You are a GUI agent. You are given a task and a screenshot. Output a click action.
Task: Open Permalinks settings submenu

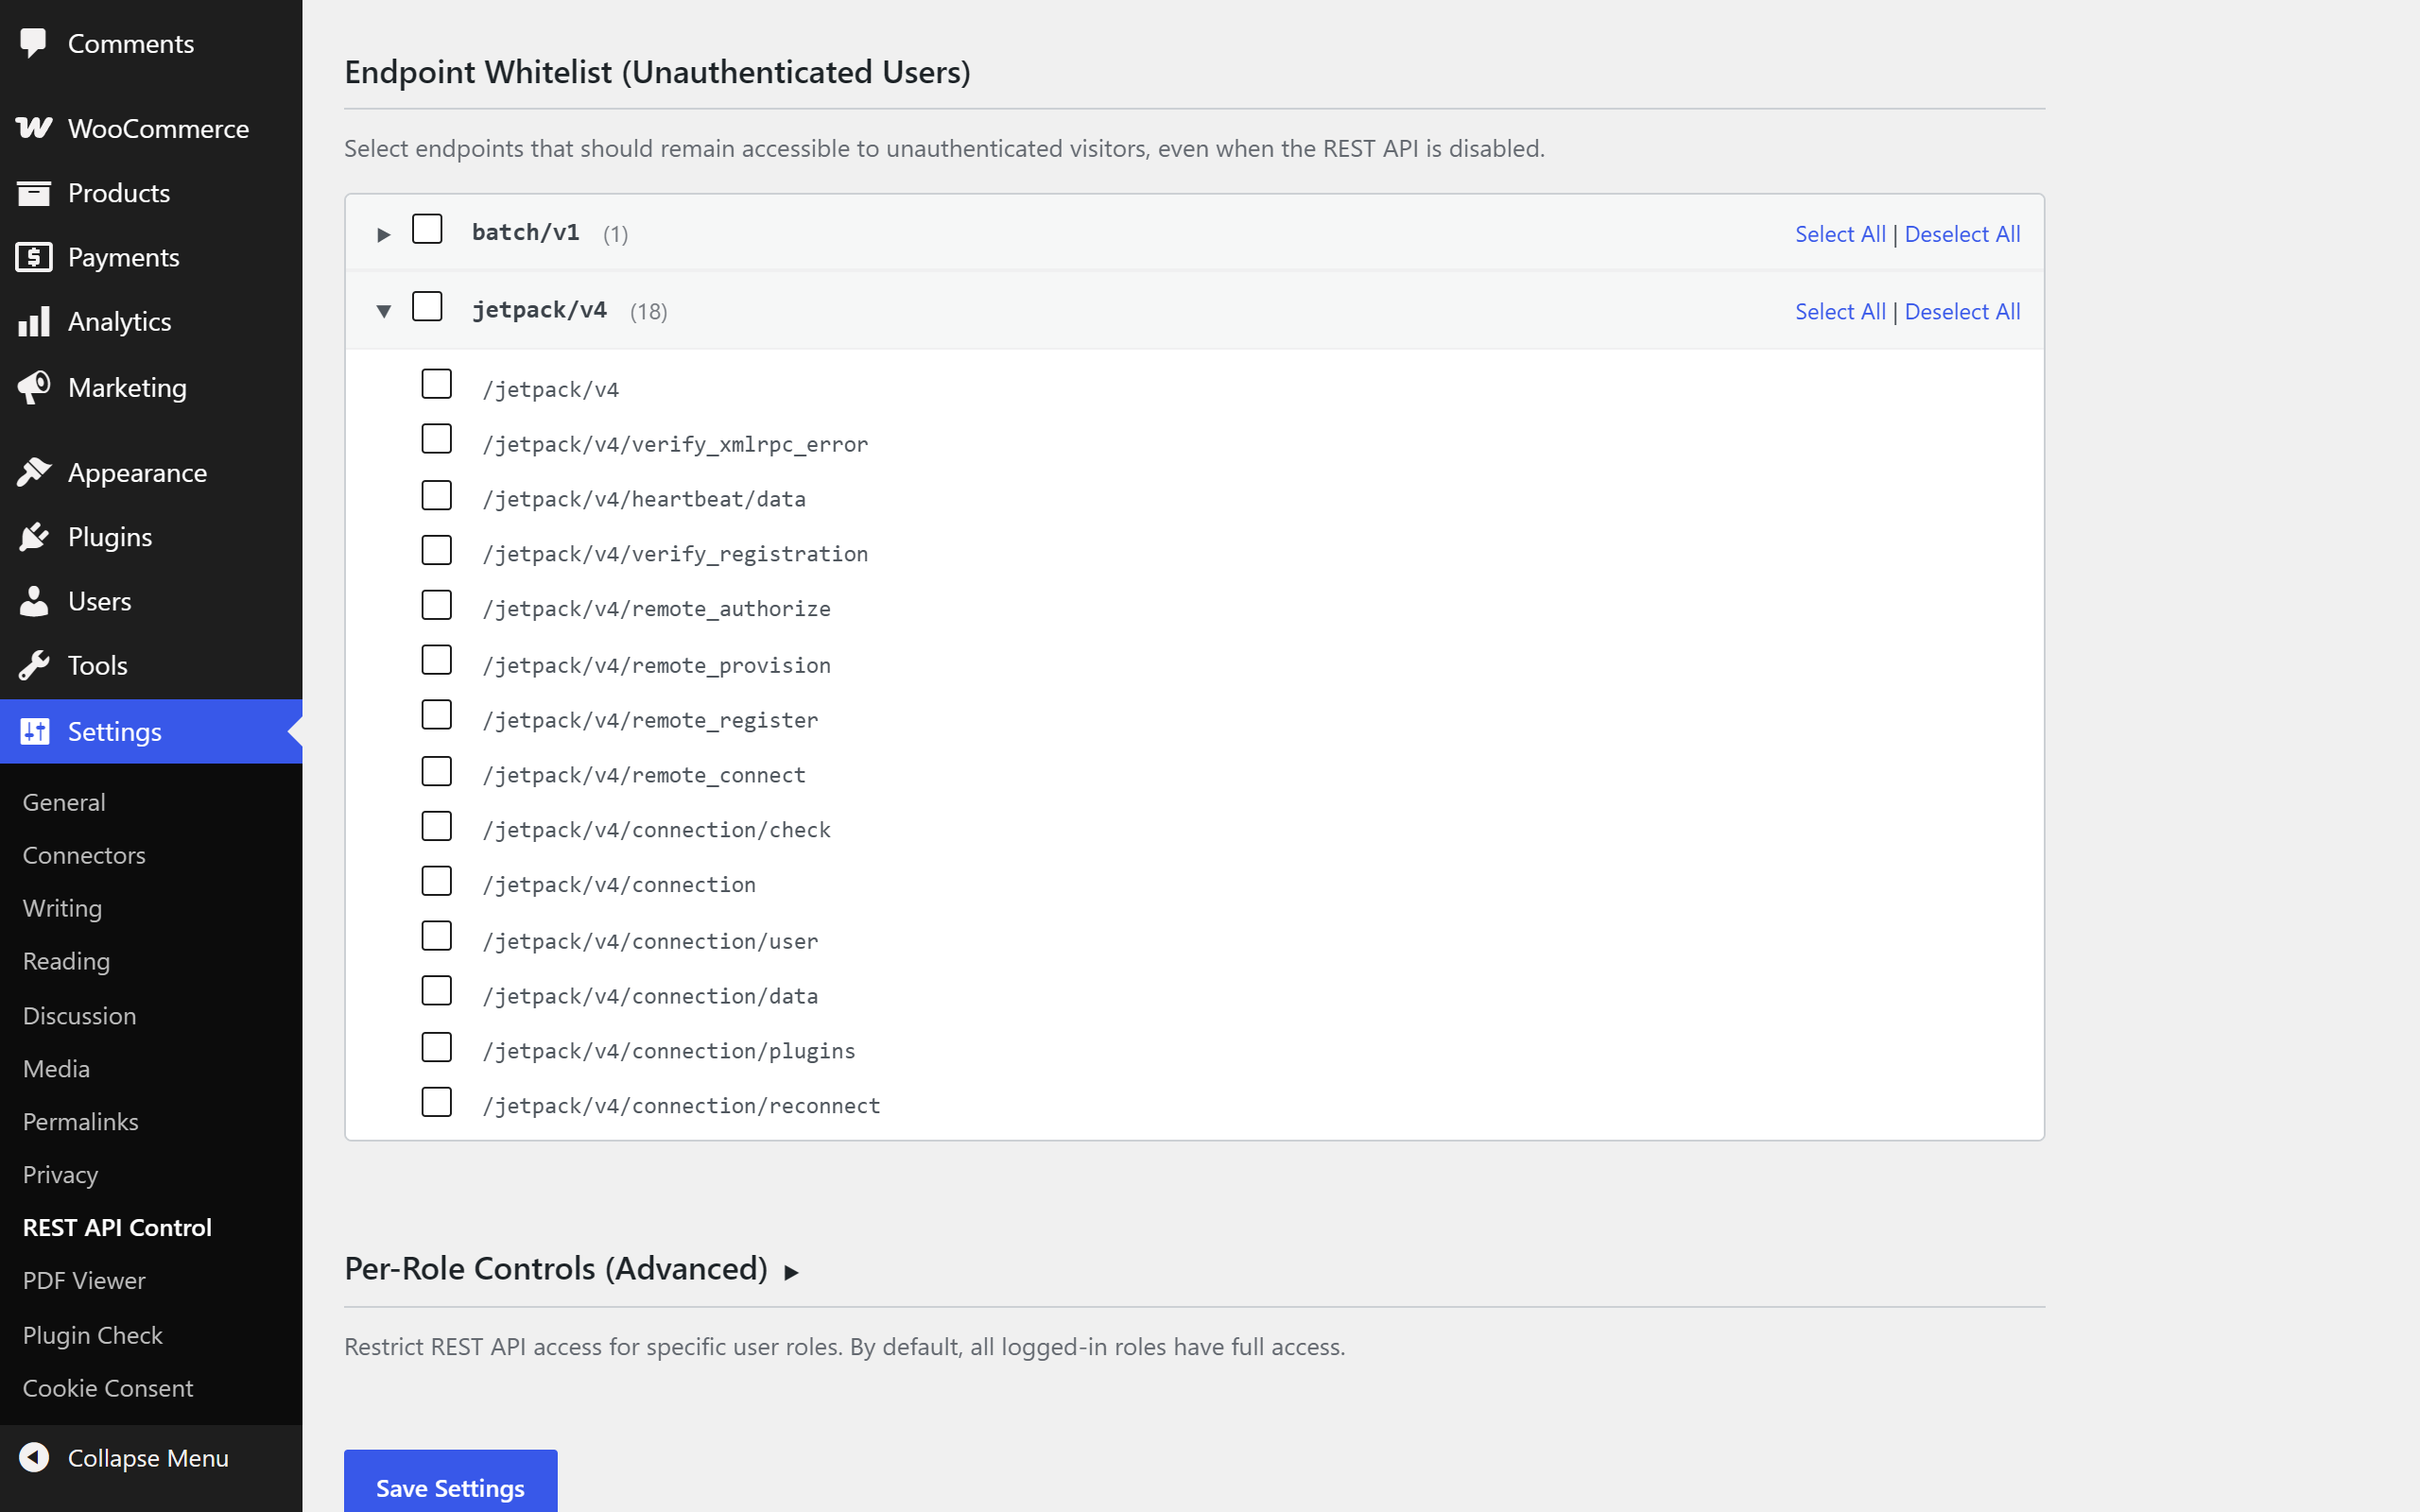[x=80, y=1121]
